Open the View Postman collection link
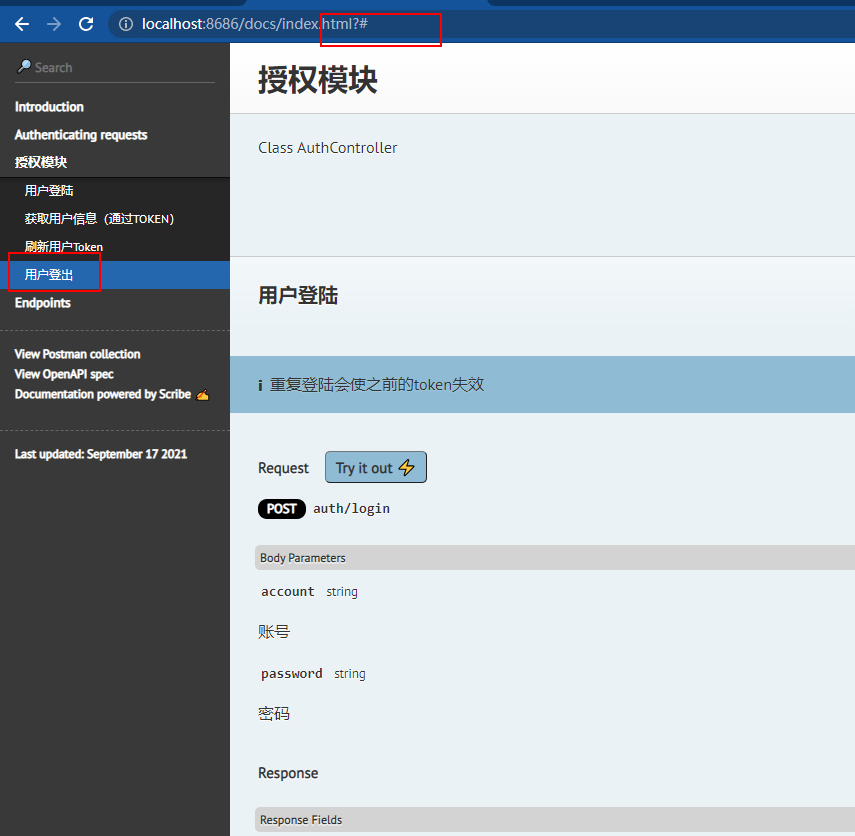This screenshot has width=855, height=836. [77, 353]
